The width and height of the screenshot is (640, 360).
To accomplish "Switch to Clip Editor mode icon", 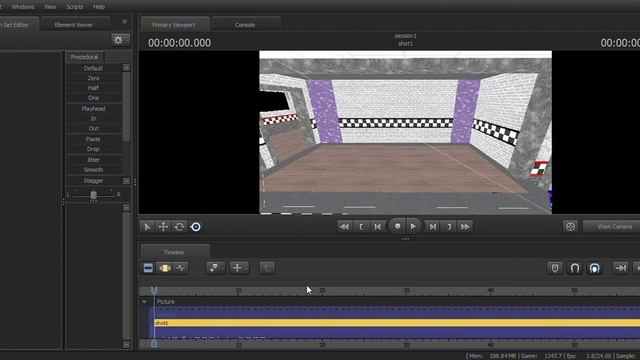I will 149,268.
